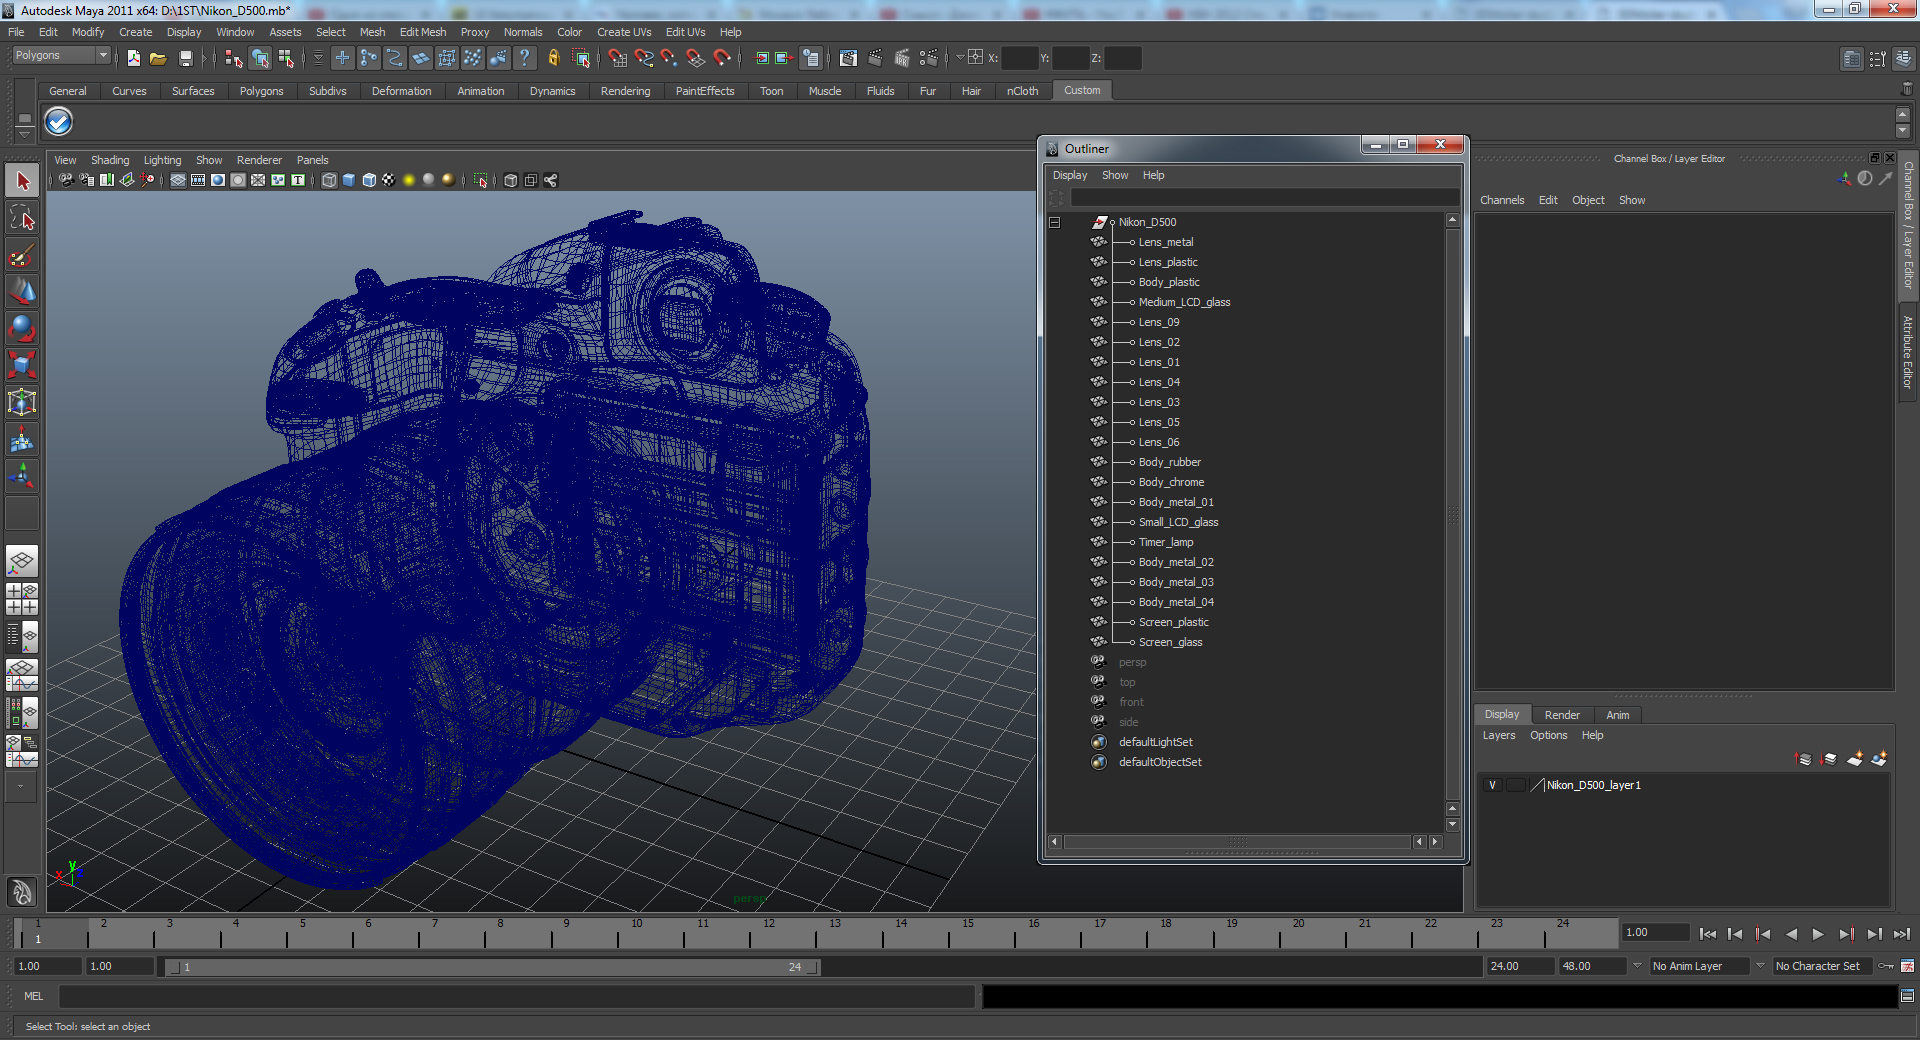Switch to the Rendering shelf tab
The width and height of the screenshot is (1920, 1040).
click(x=625, y=91)
